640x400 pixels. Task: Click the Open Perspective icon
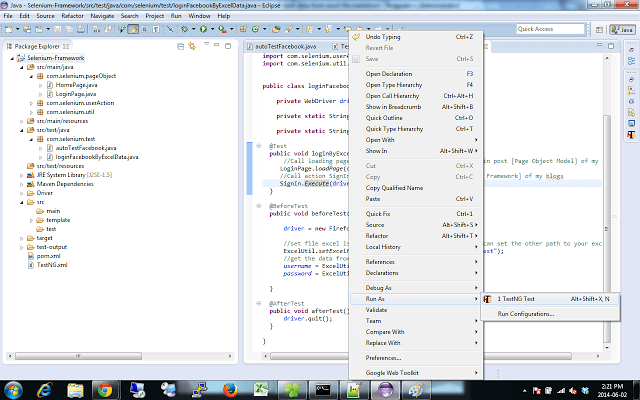(600, 29)
